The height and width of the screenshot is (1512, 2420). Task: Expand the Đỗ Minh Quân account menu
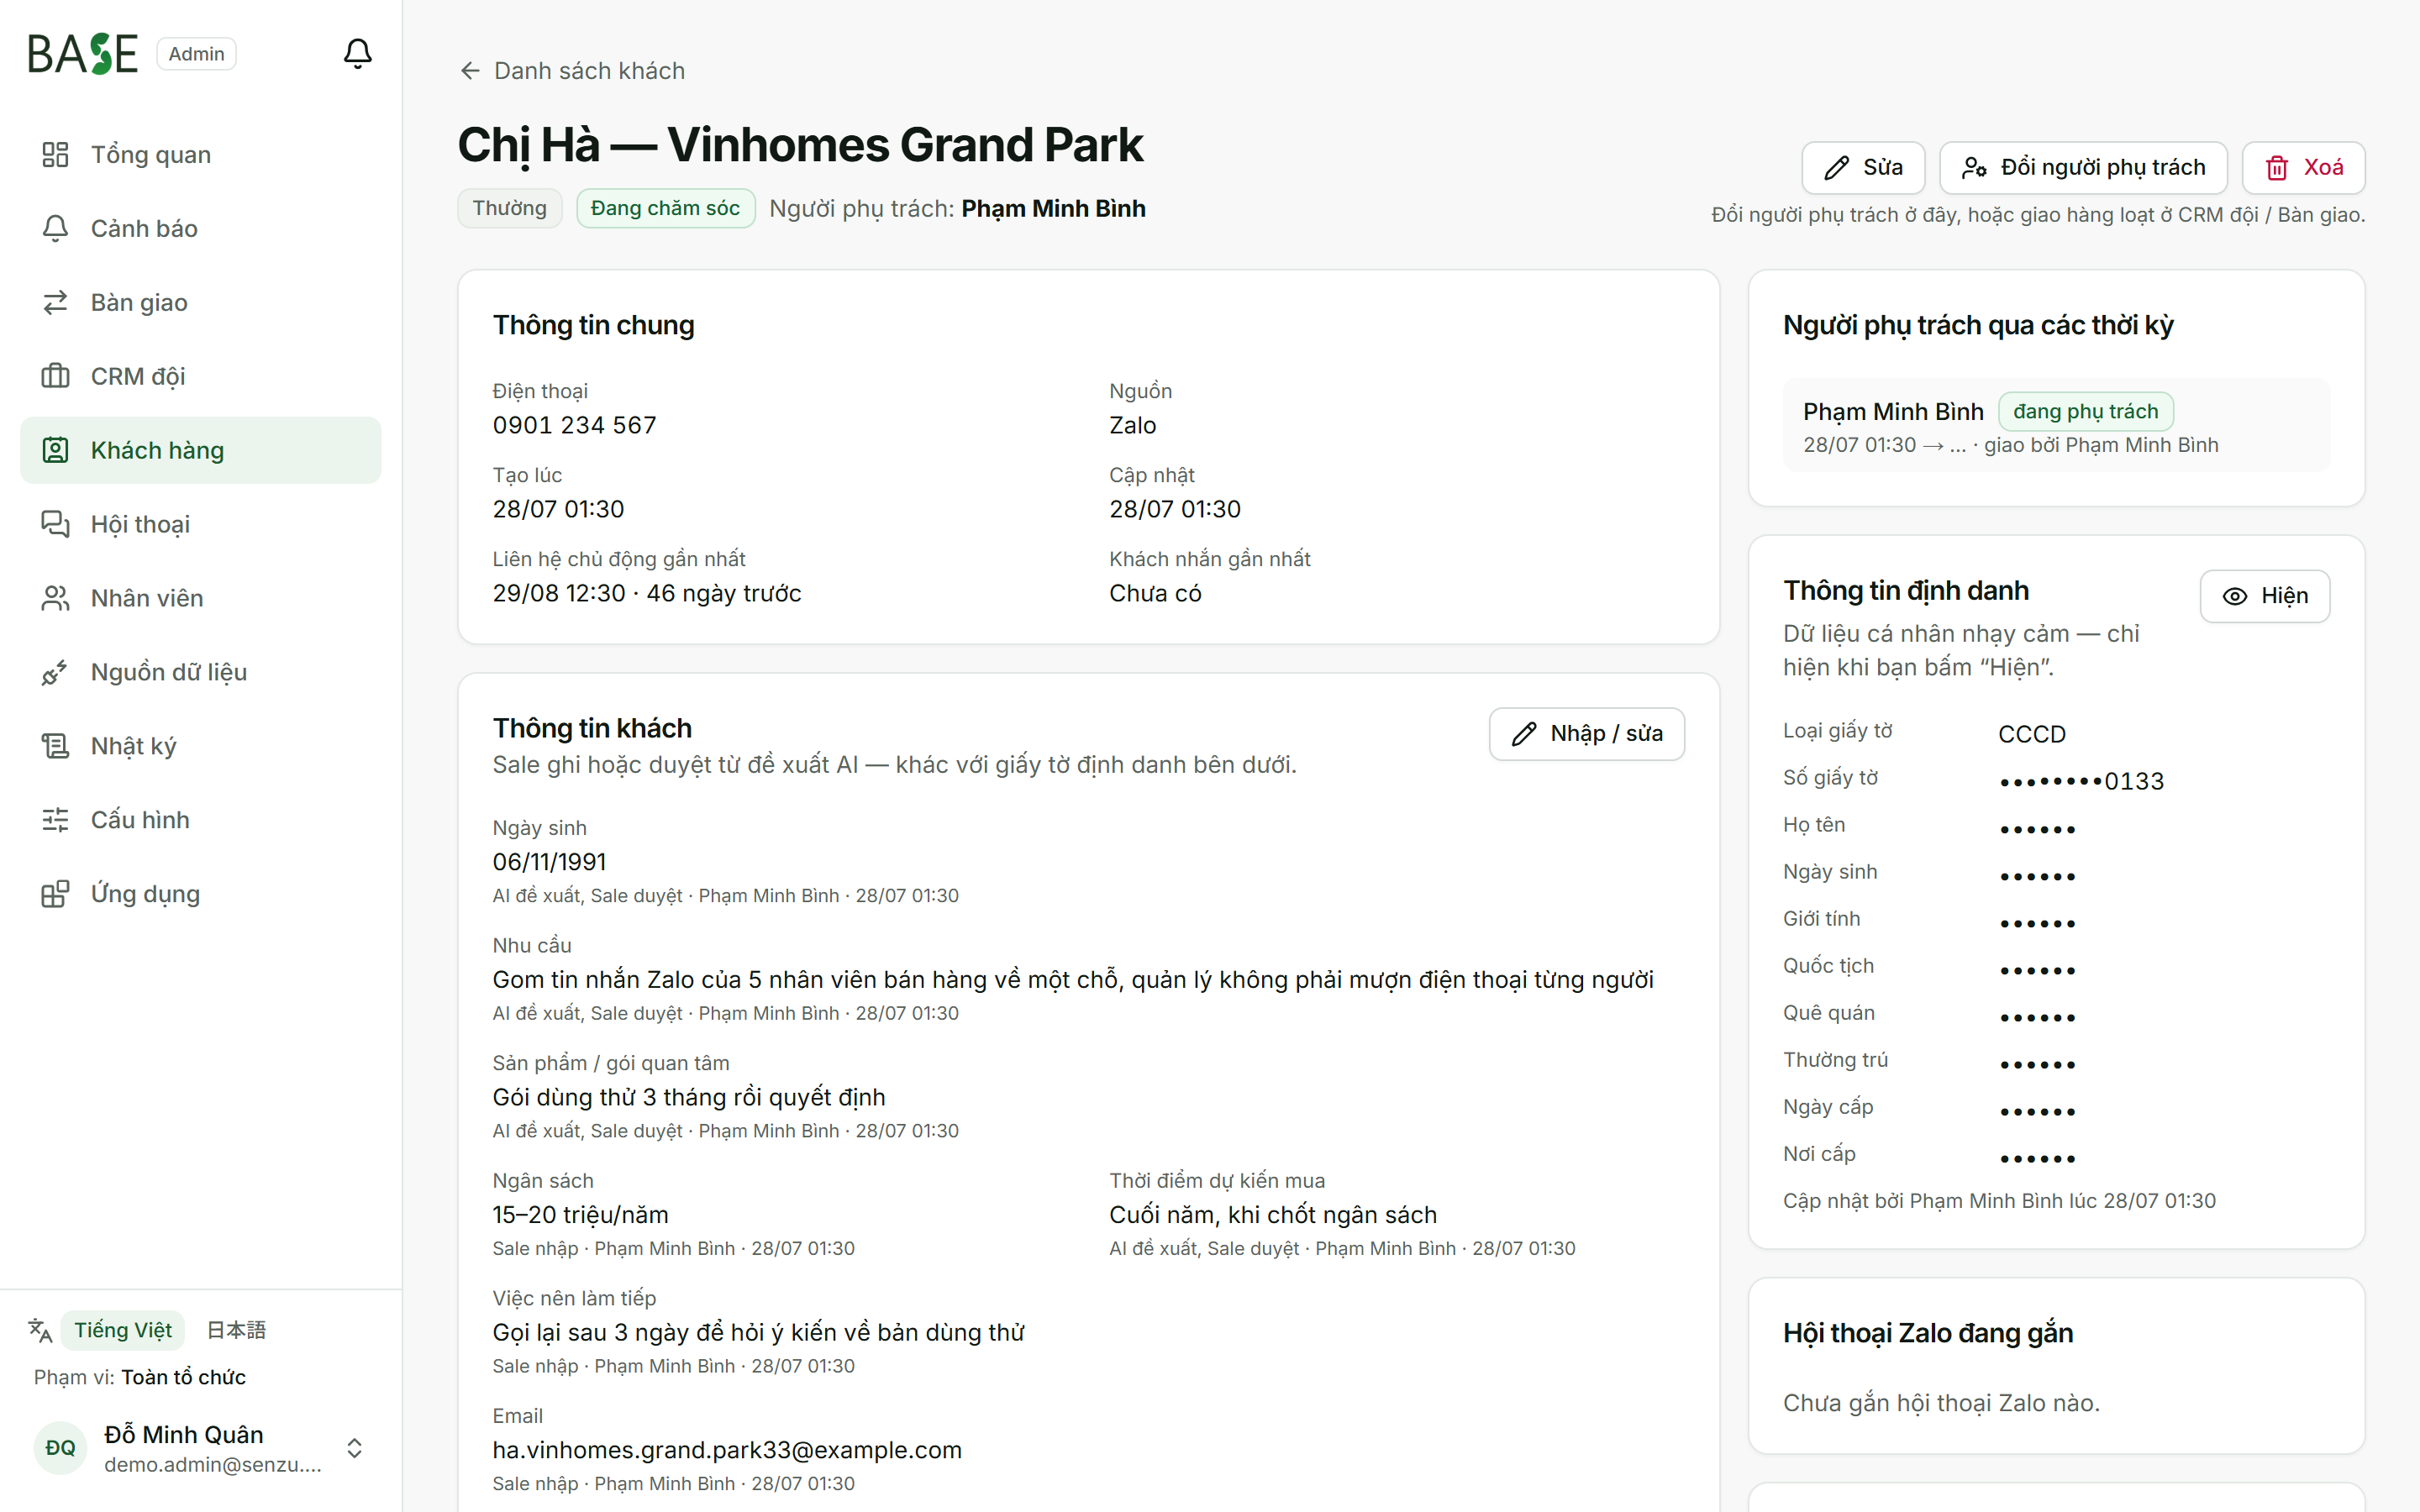pyautogui.click(x=354, y=1448)
